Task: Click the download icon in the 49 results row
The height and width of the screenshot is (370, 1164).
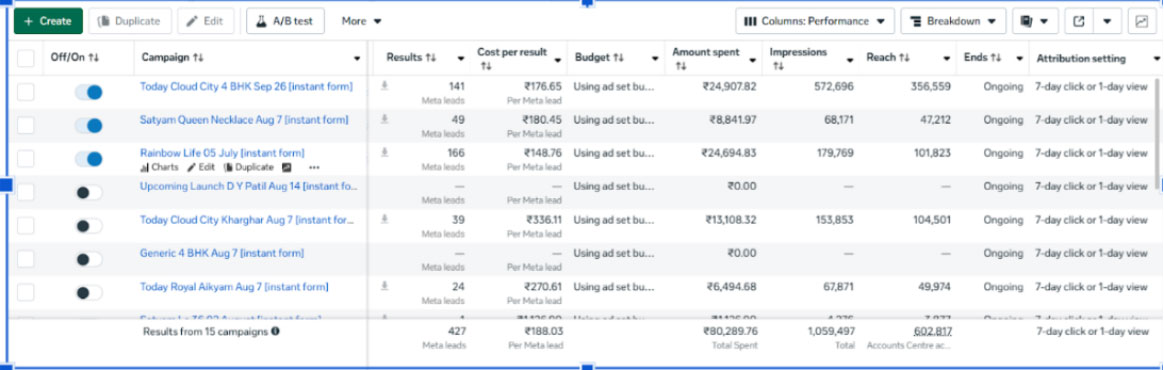Action: click(385, 119)
